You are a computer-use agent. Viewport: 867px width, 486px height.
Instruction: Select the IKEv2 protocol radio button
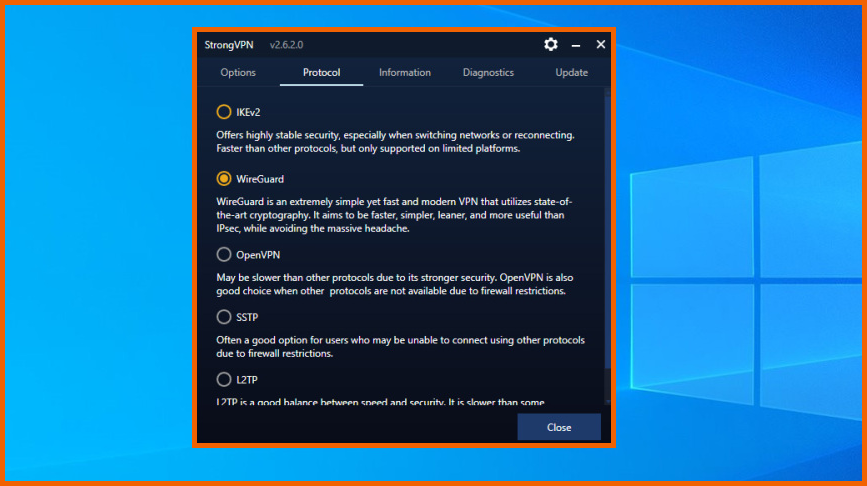[223, 112]
